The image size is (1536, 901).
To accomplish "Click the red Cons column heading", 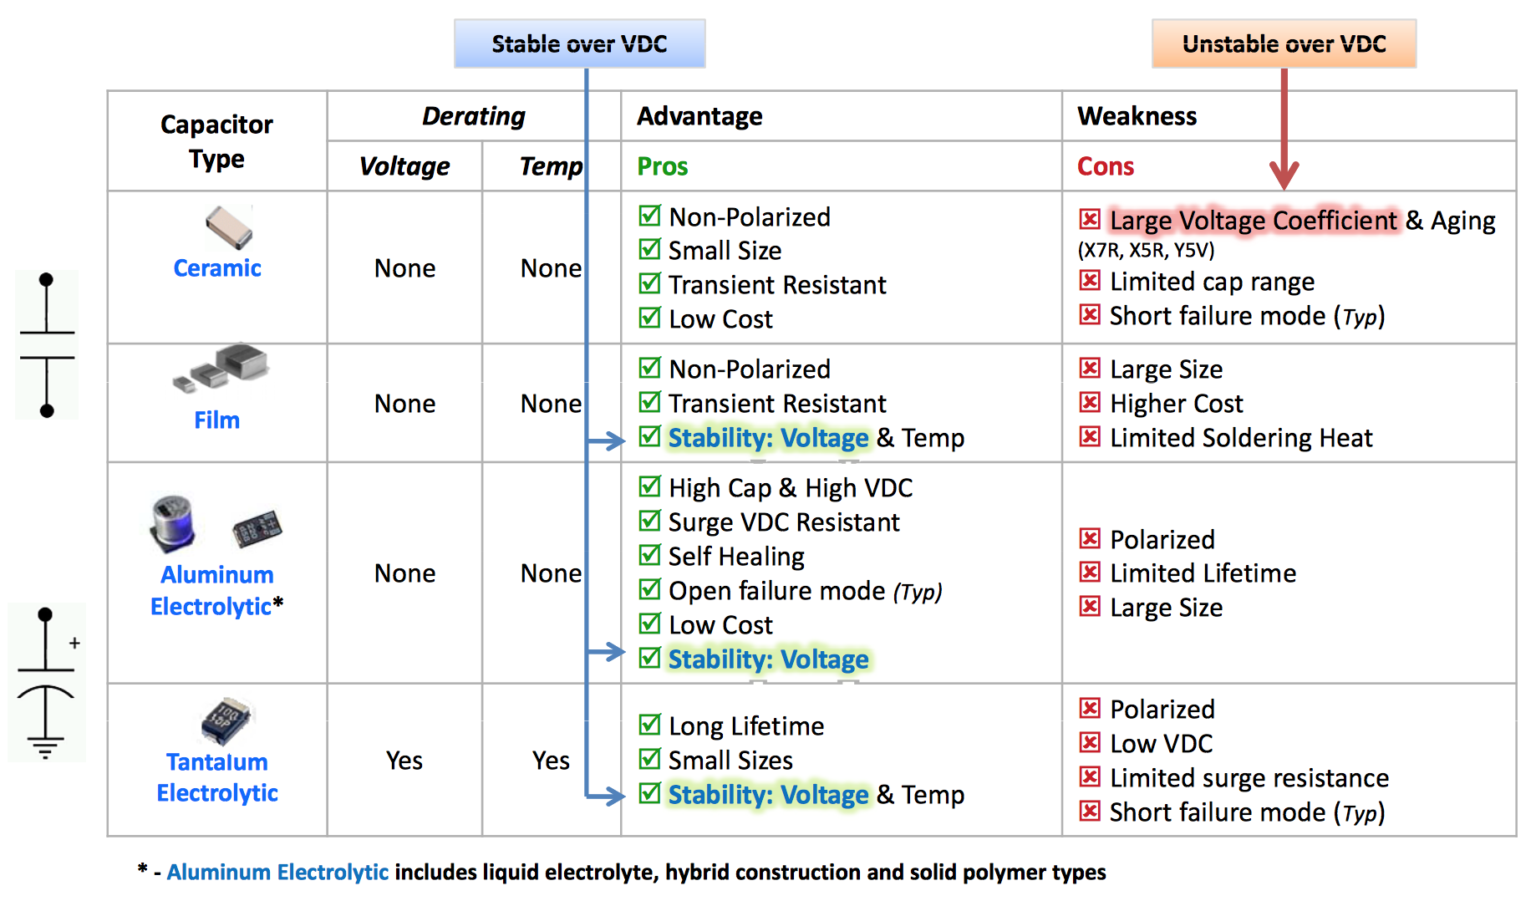I will (x=1105, y=166).
